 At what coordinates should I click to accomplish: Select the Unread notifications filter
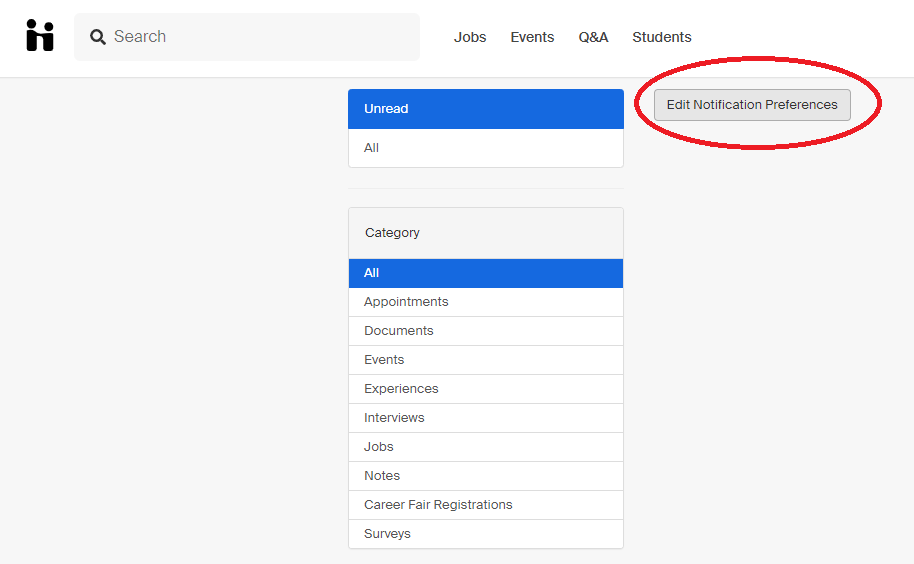click(x=486, y=109)
